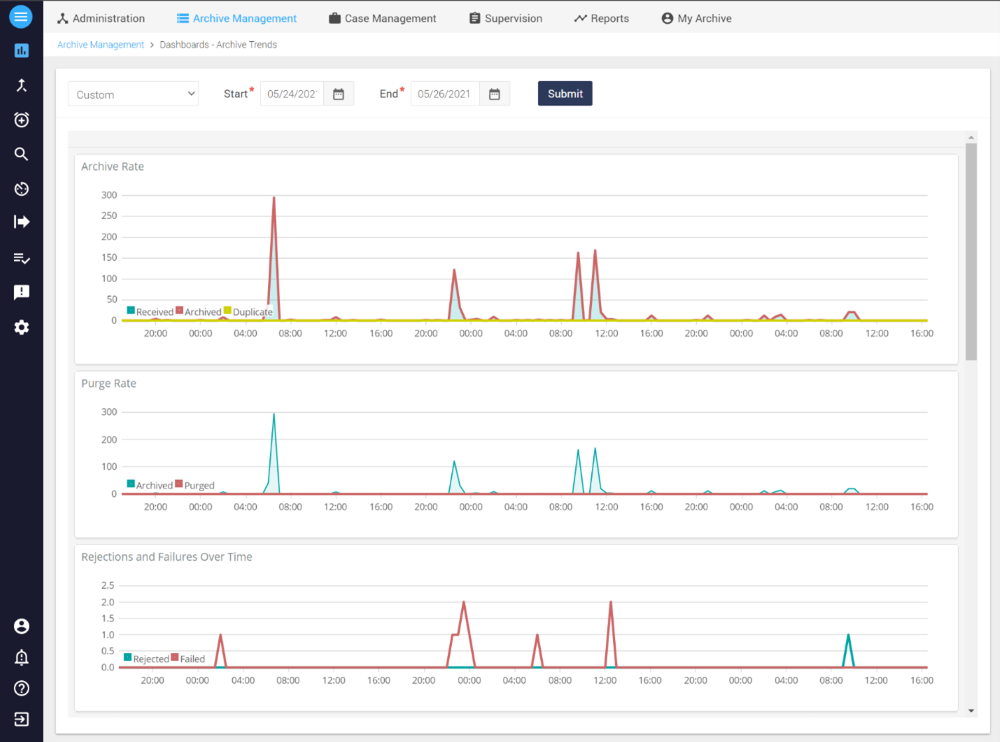Click the Purge Rate chart title
Image resolution: width=1000 pixels, height=742 pixels.
[x=108, y=383]
